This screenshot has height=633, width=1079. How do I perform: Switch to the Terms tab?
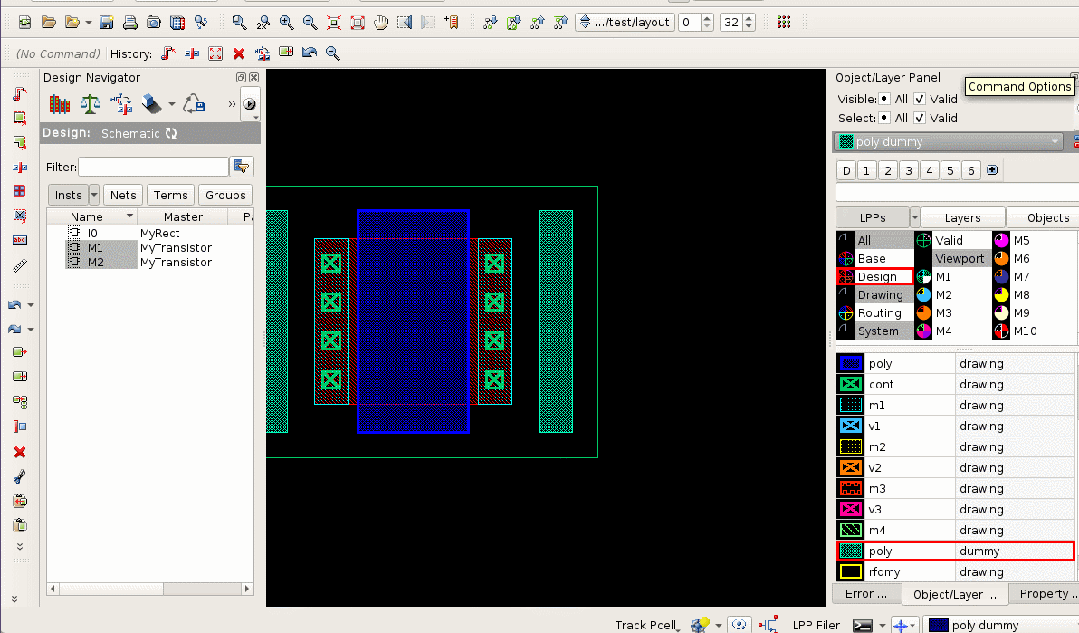(171, 195)
